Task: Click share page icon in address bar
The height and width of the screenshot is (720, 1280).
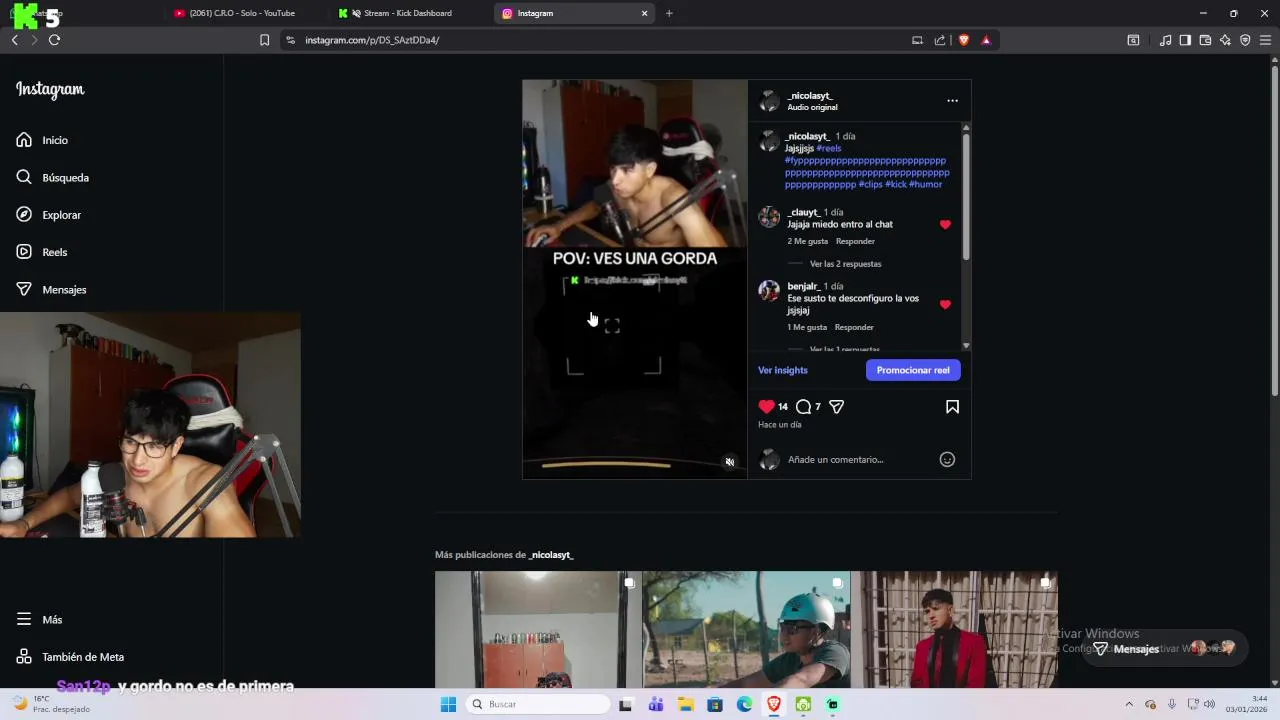Action: (x=940, y=40)
